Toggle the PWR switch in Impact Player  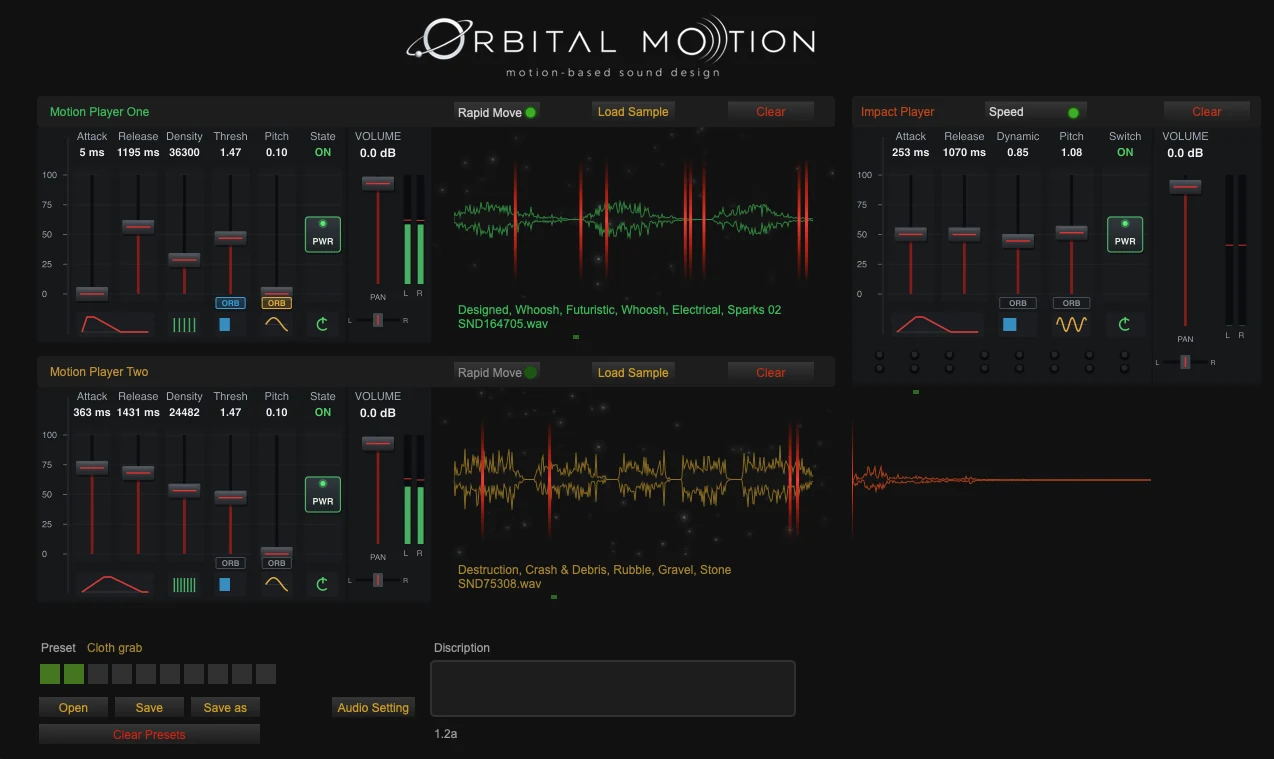point(1125,234)
